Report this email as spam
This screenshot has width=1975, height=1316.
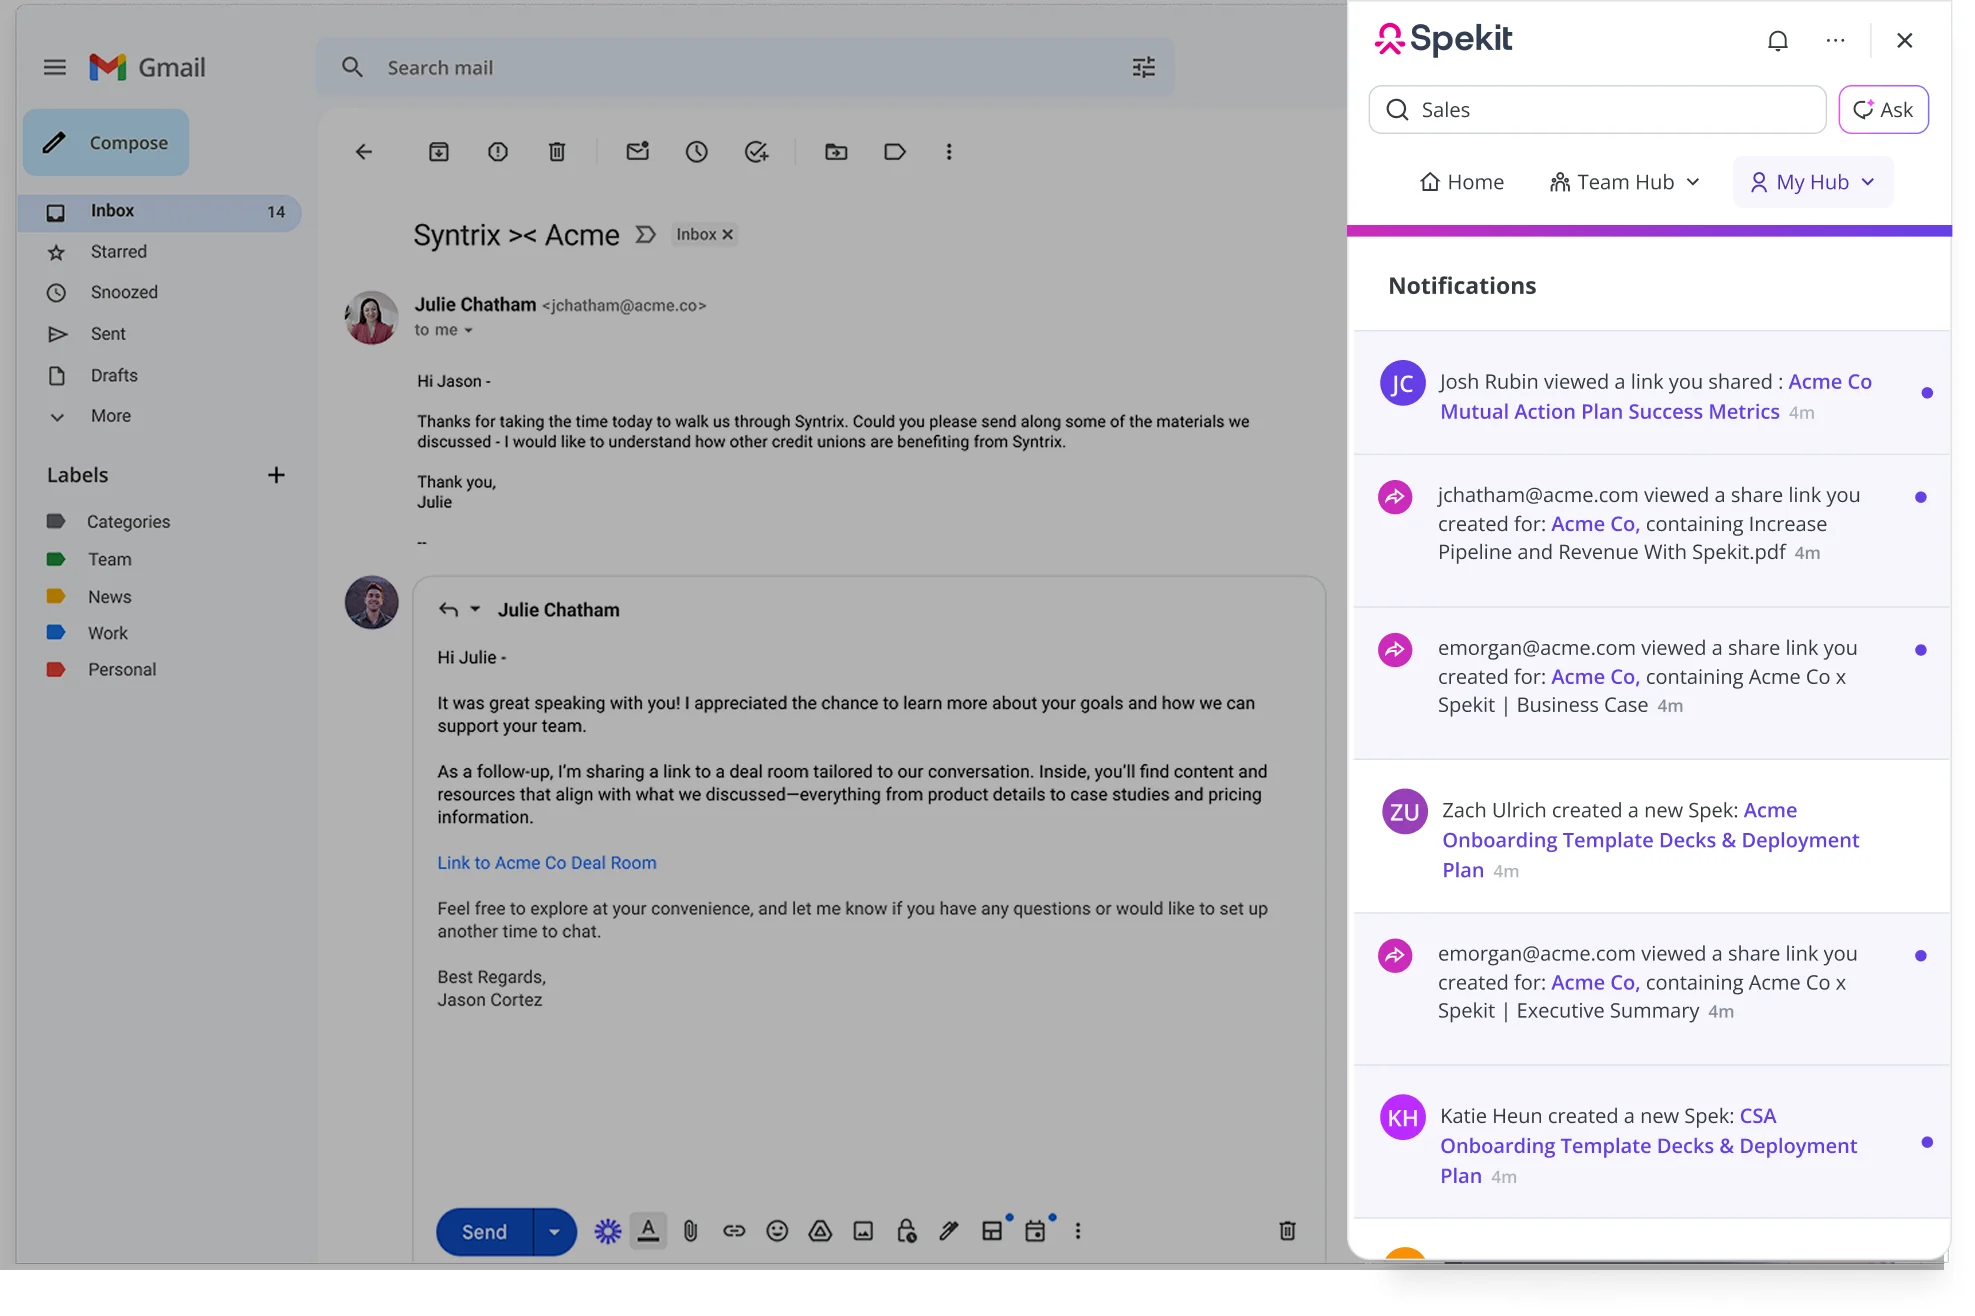click(x=498, y=152)
